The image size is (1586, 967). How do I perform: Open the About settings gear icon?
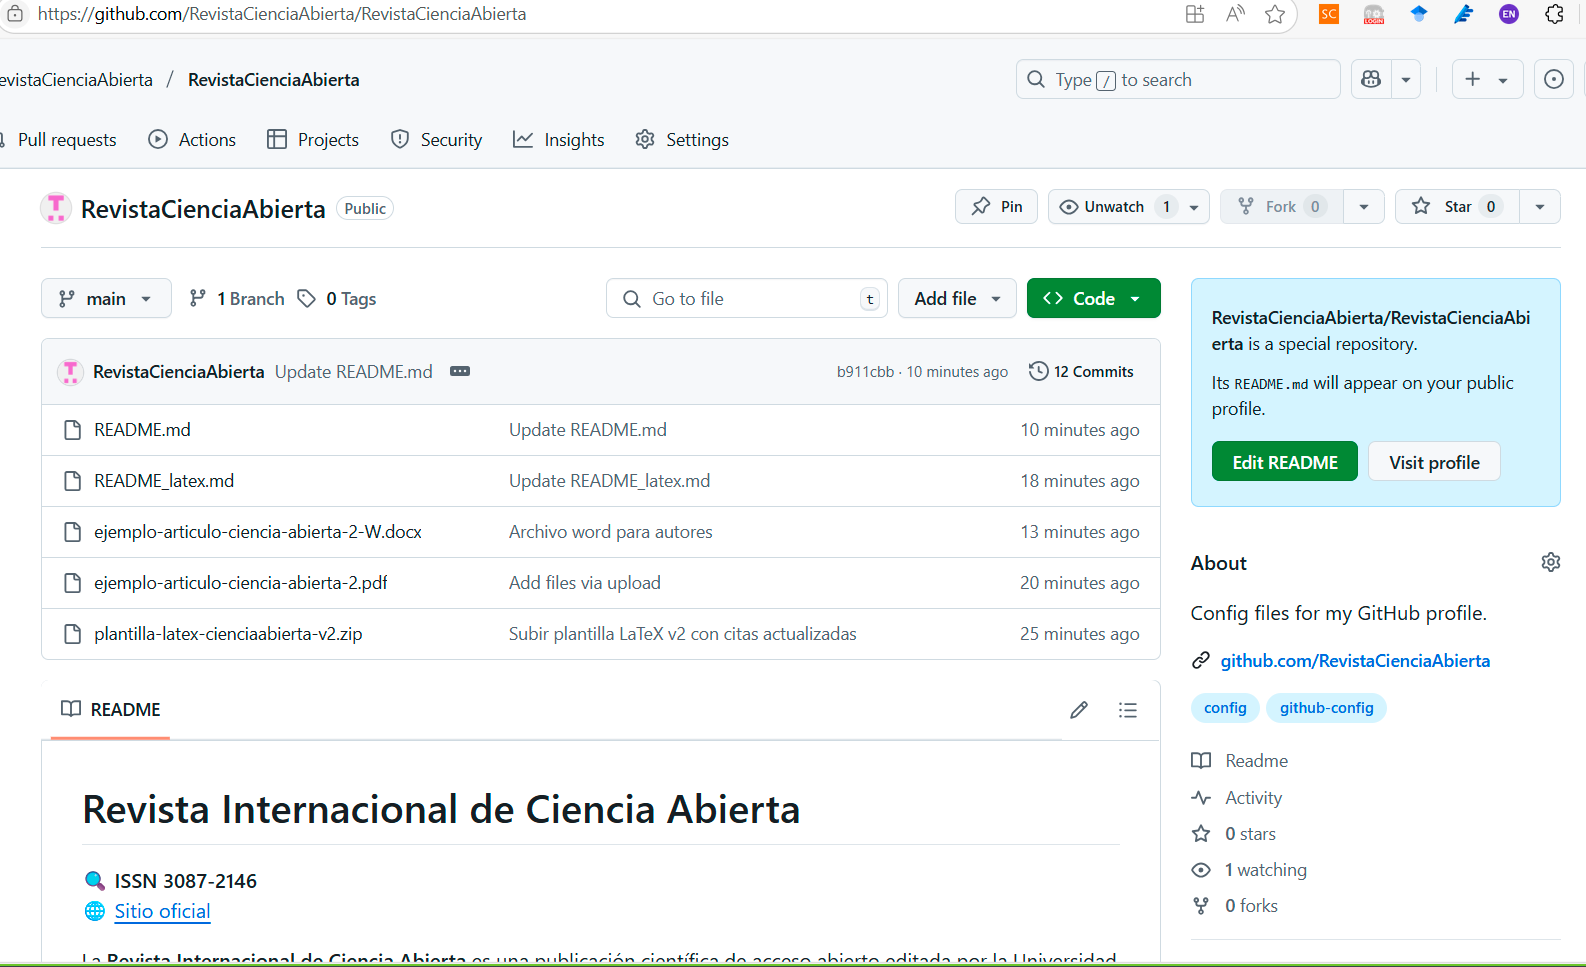(x=1551, y=562)
